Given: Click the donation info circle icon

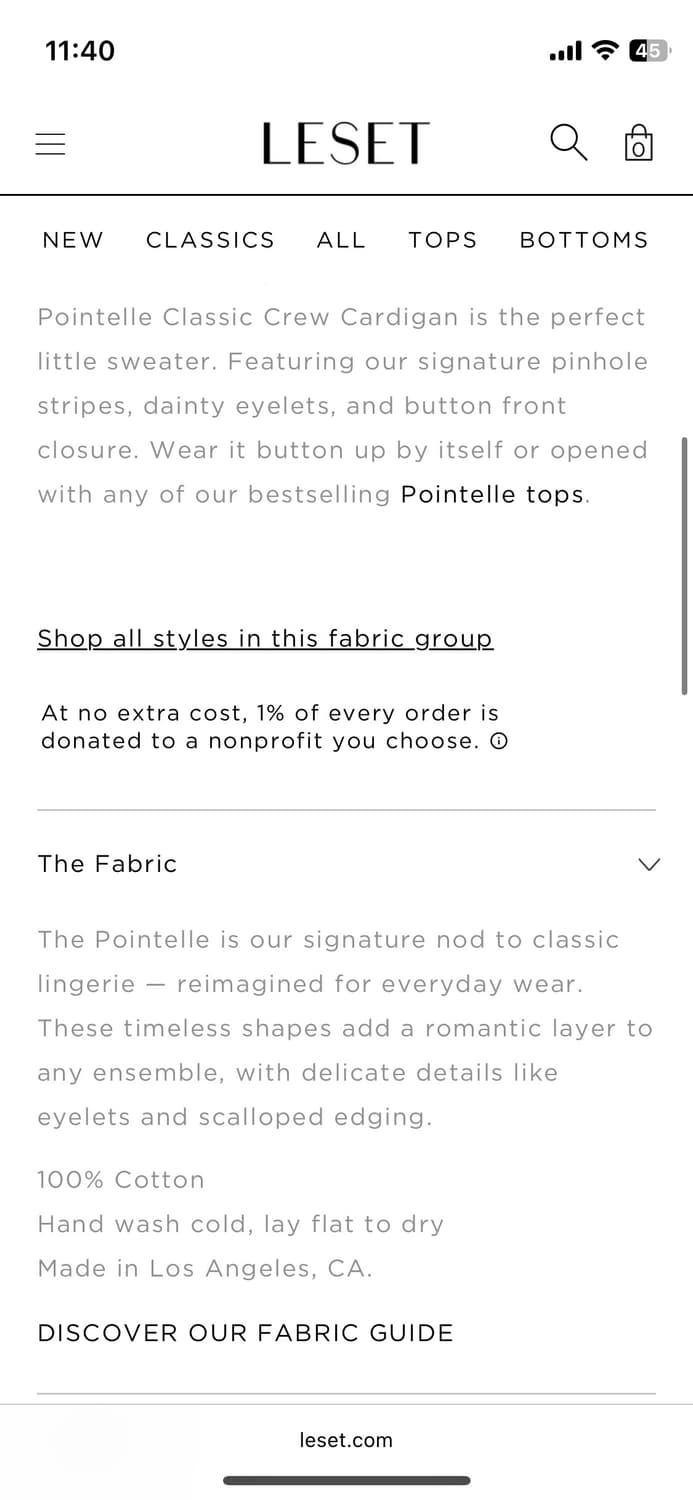Looking at the screenshot, I should click(x=499, y=741).
